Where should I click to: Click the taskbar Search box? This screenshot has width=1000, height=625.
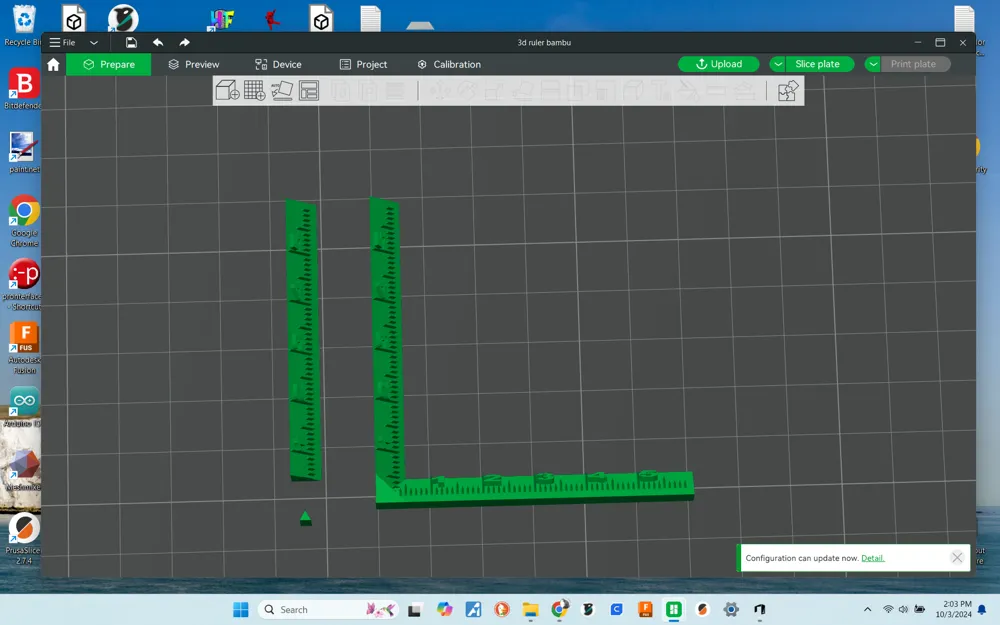(x=328, y=610)
